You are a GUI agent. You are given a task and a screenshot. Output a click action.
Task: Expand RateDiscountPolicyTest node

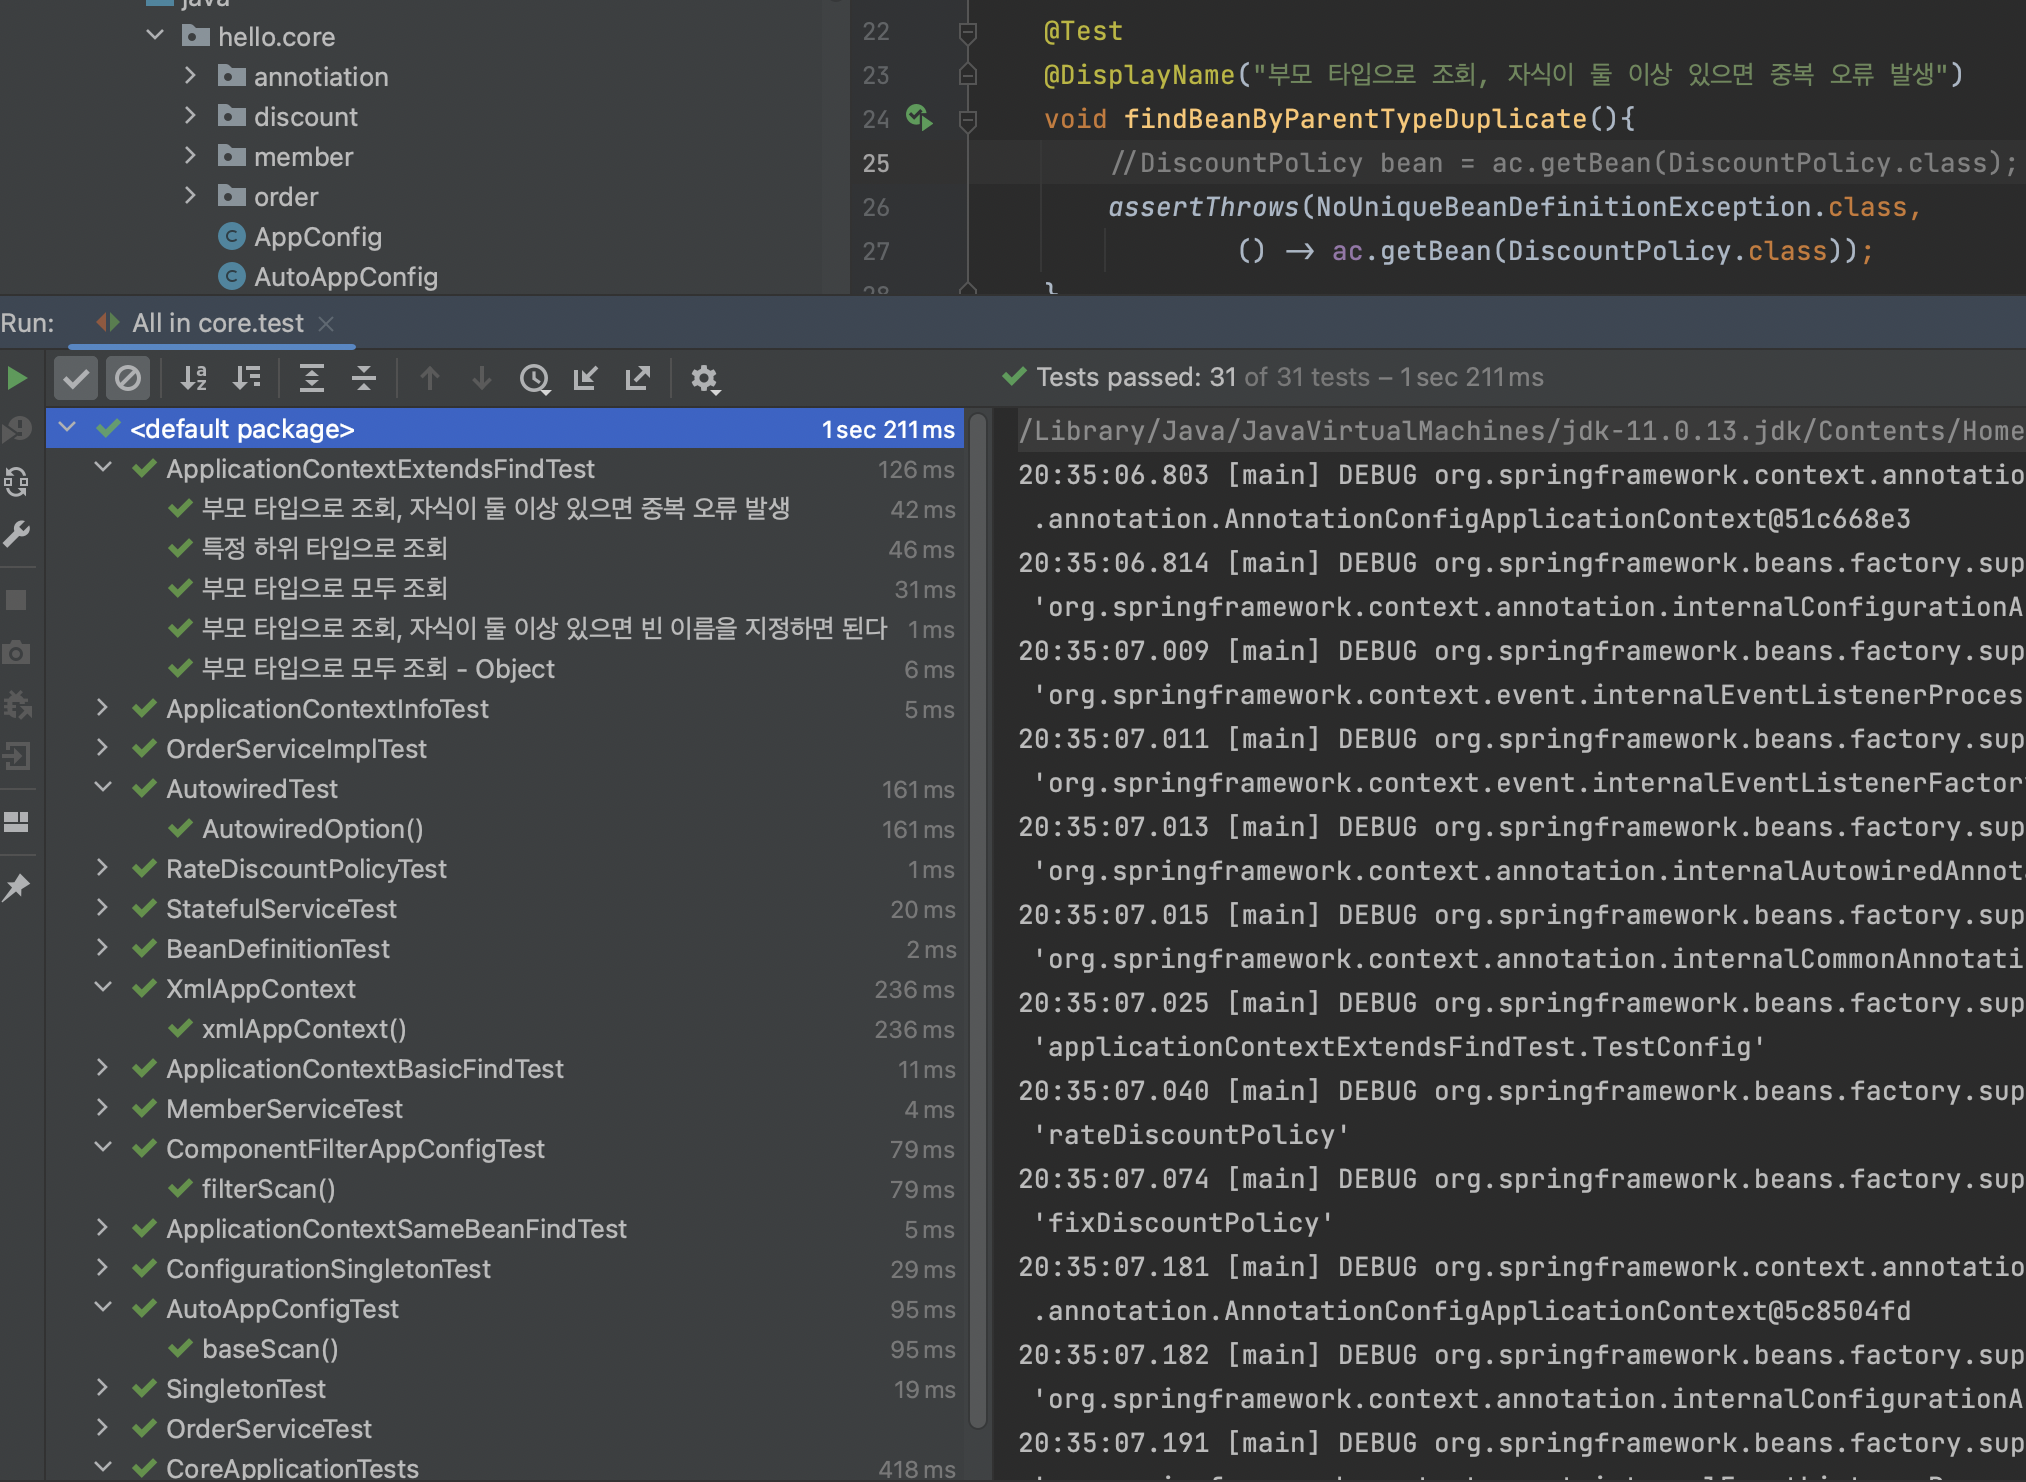[x=103, y=868]
